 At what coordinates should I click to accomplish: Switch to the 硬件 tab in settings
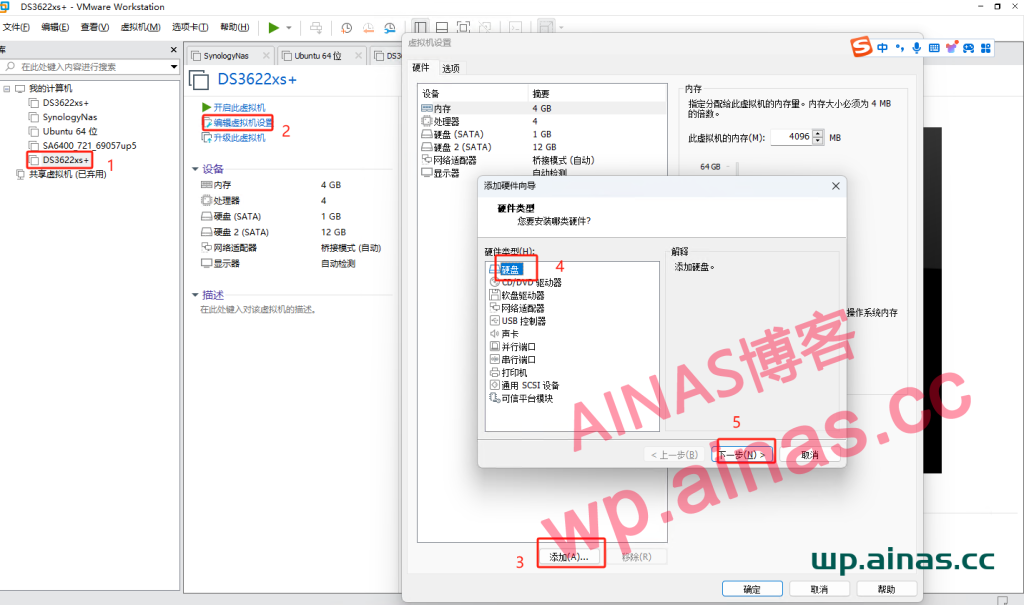(x=421, y=67)
